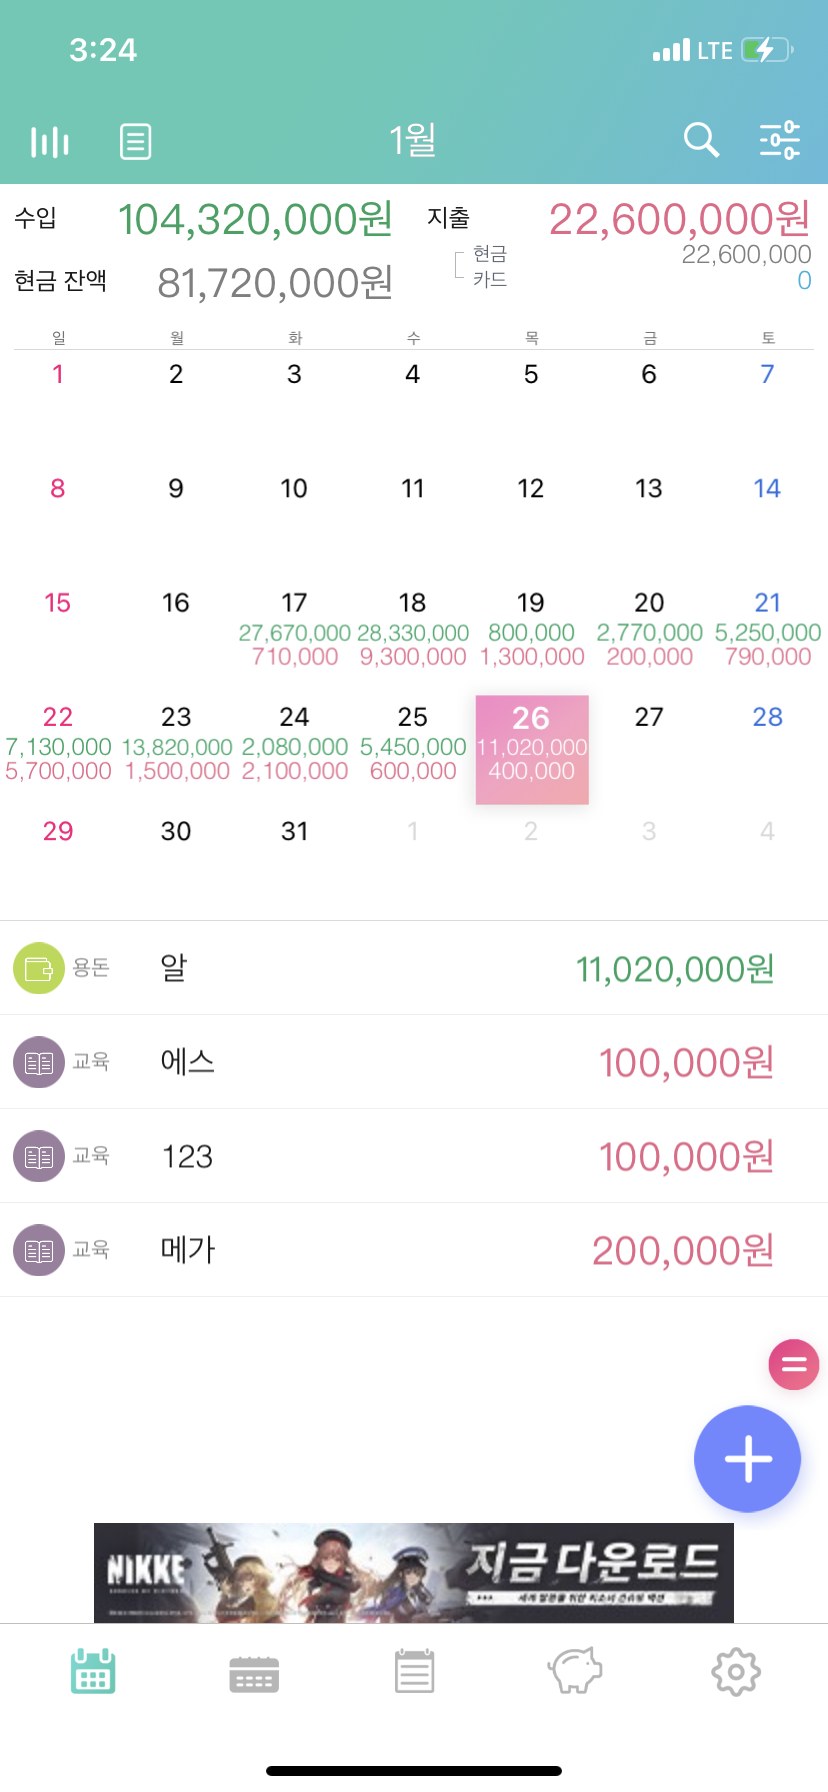Open the filter sliders icon
The height and width of the screenshot is (1792, 828).
[x=780, y=141]
